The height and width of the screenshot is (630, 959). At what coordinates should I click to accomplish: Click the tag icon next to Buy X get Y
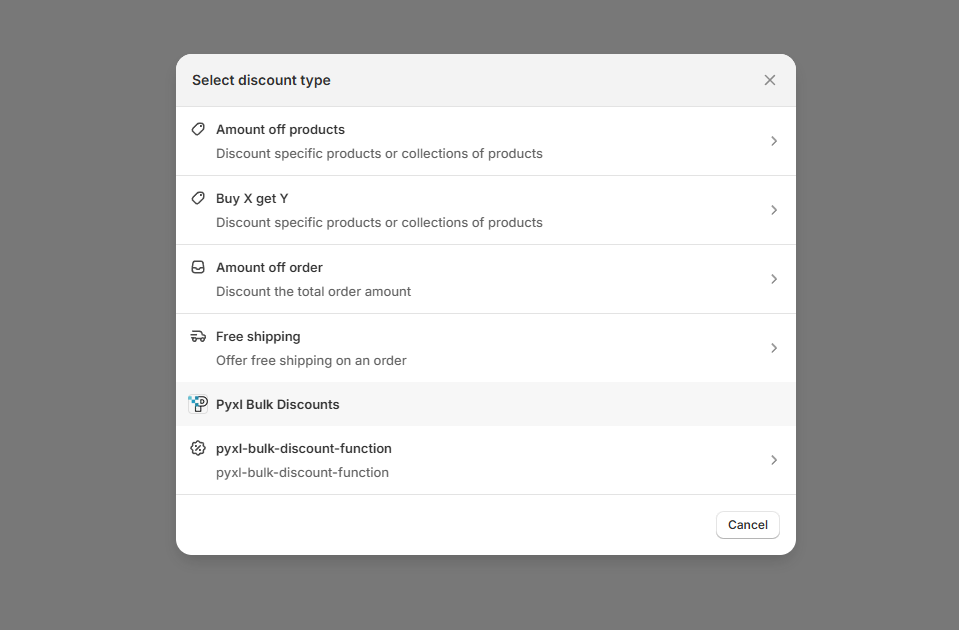coord(197,198)
